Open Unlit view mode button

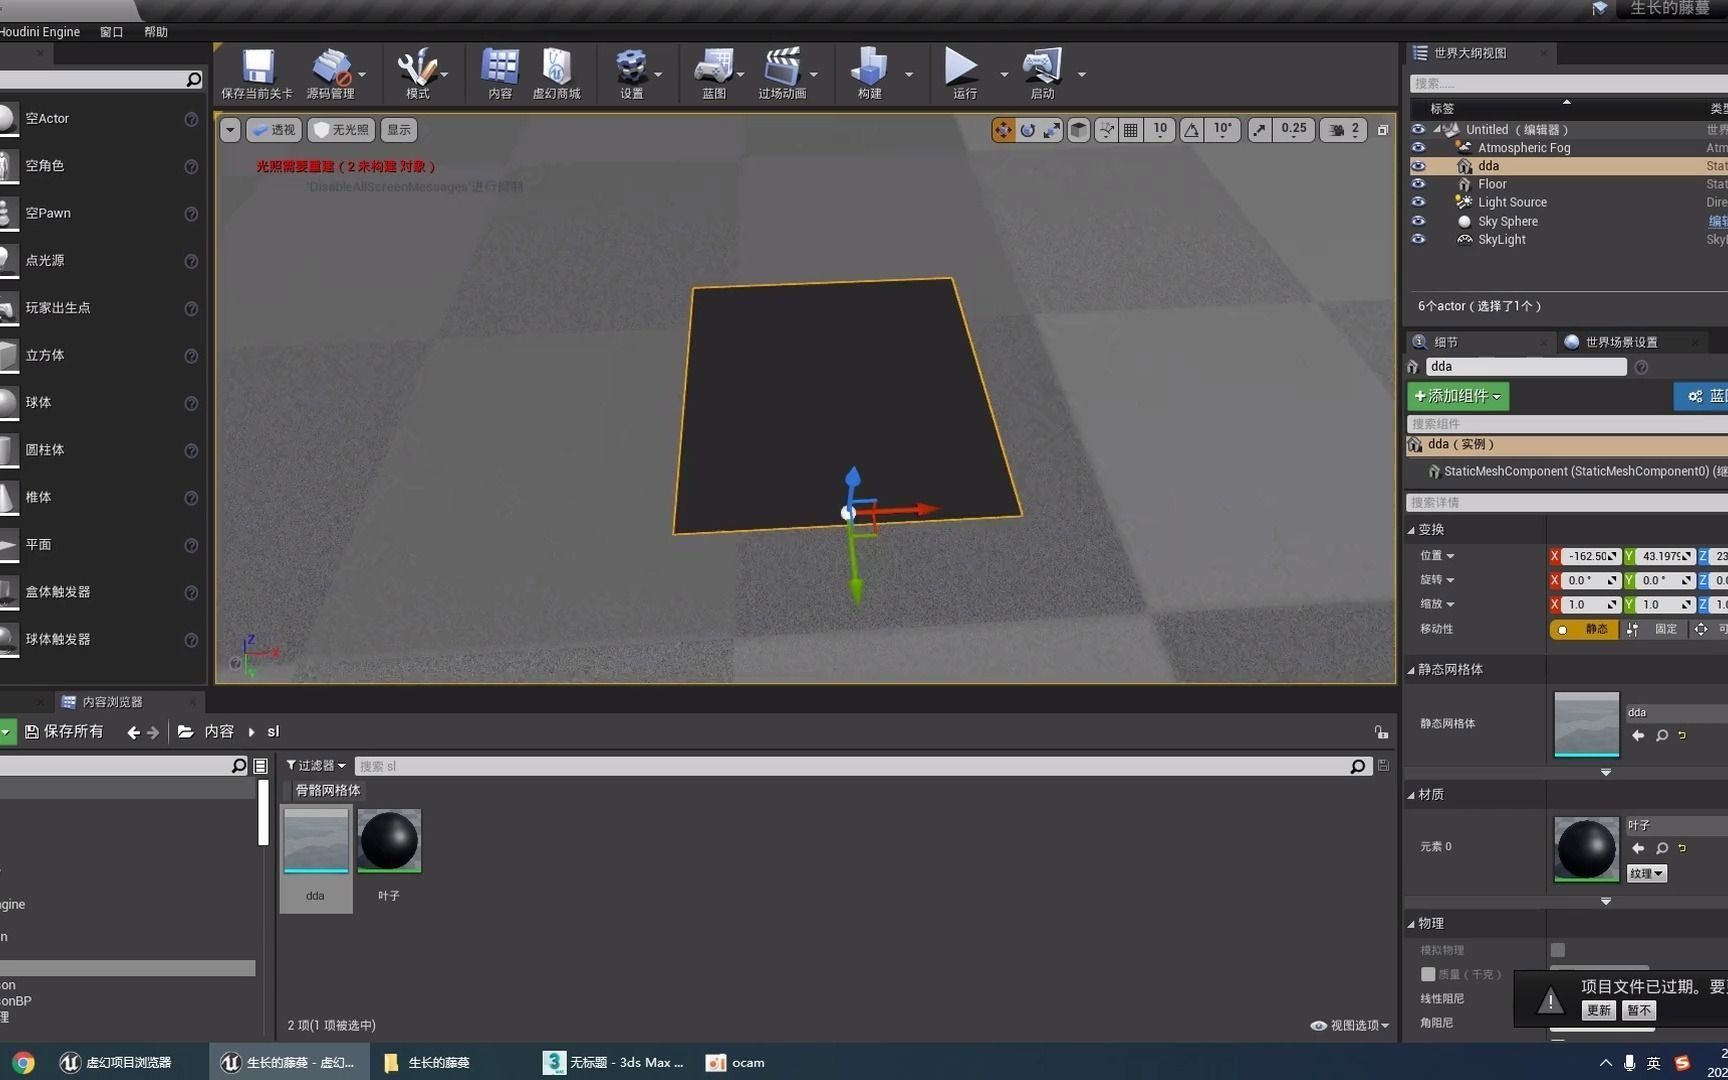pos(341,130)
